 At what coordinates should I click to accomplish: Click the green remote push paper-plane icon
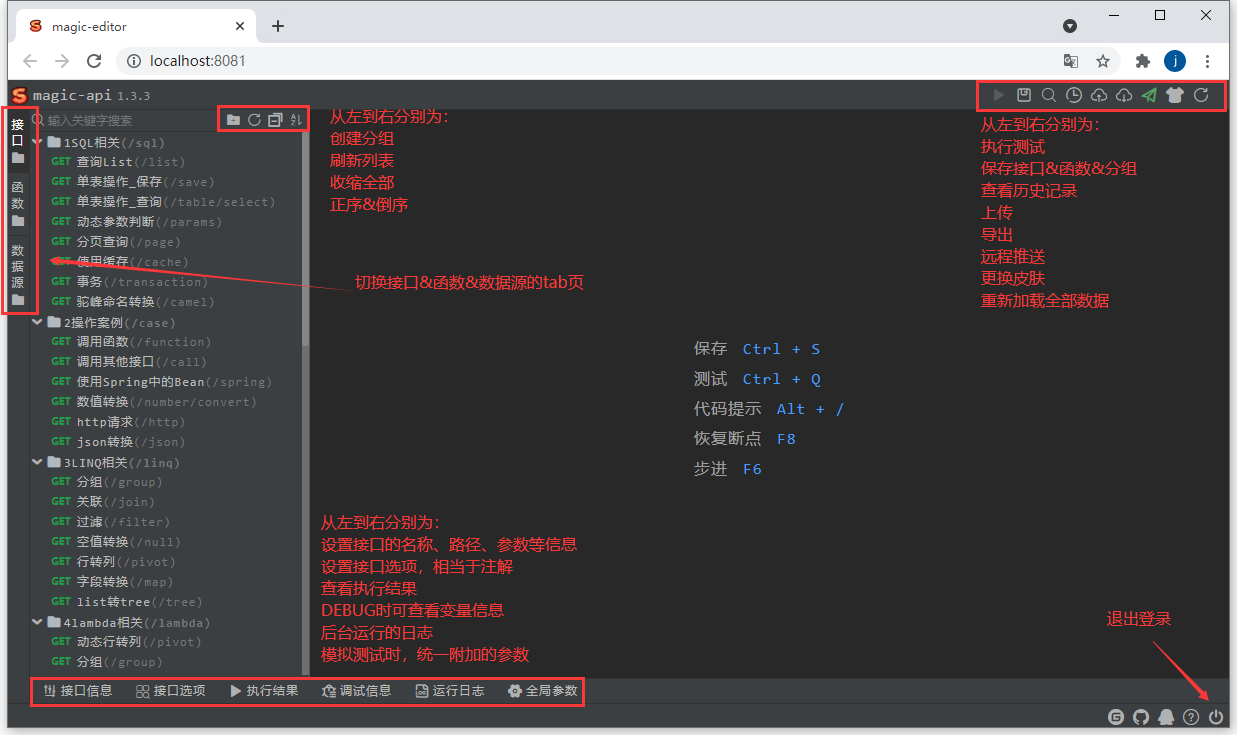click(1148, 94)
